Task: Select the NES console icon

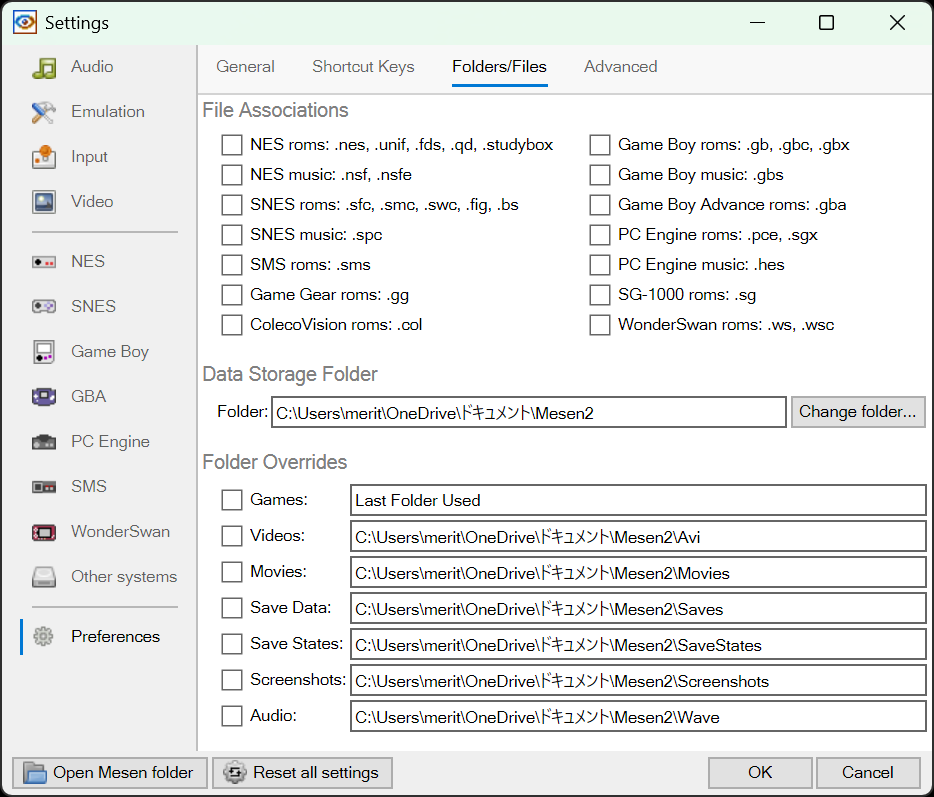Action: [44, 262]
